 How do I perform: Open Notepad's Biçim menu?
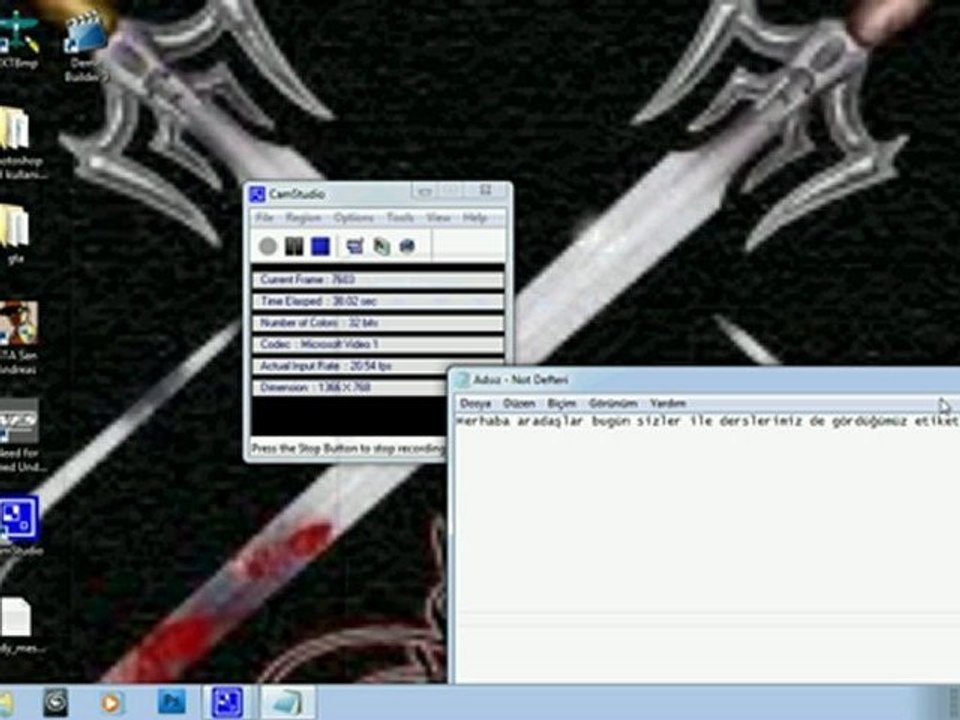[x=561, y=403]
